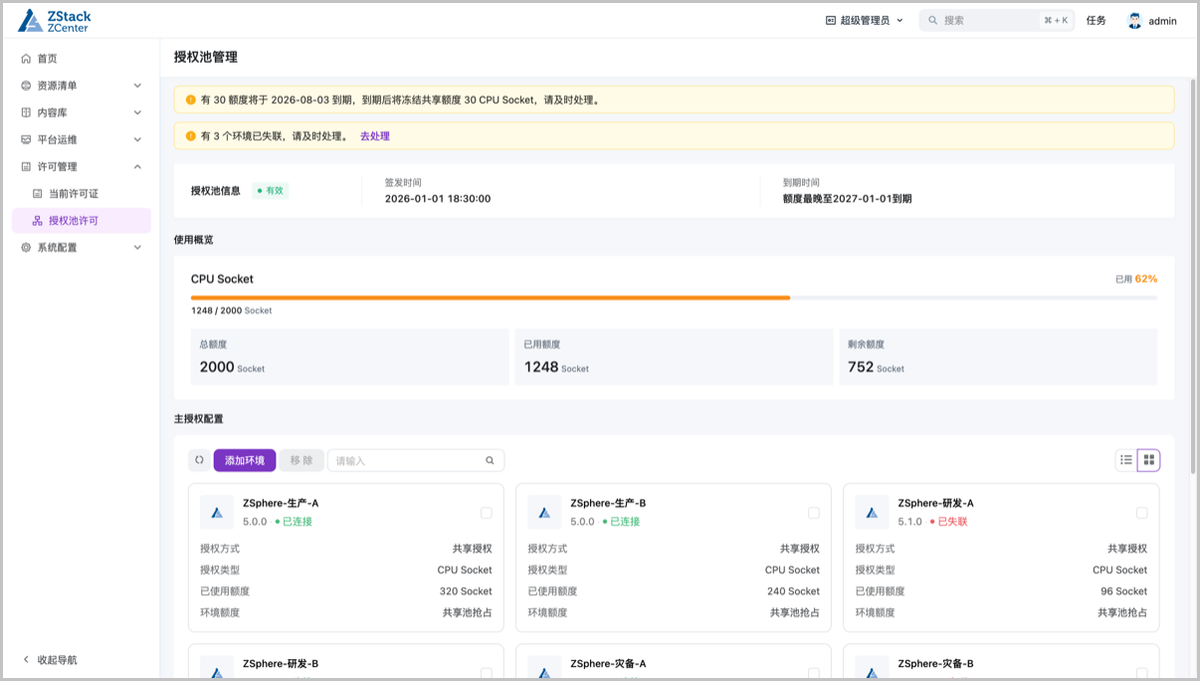The width and height of the screenshot is (1200, 681).
Task: Click the ZSphere-灾备-A card title
Action: coord(608,664)
